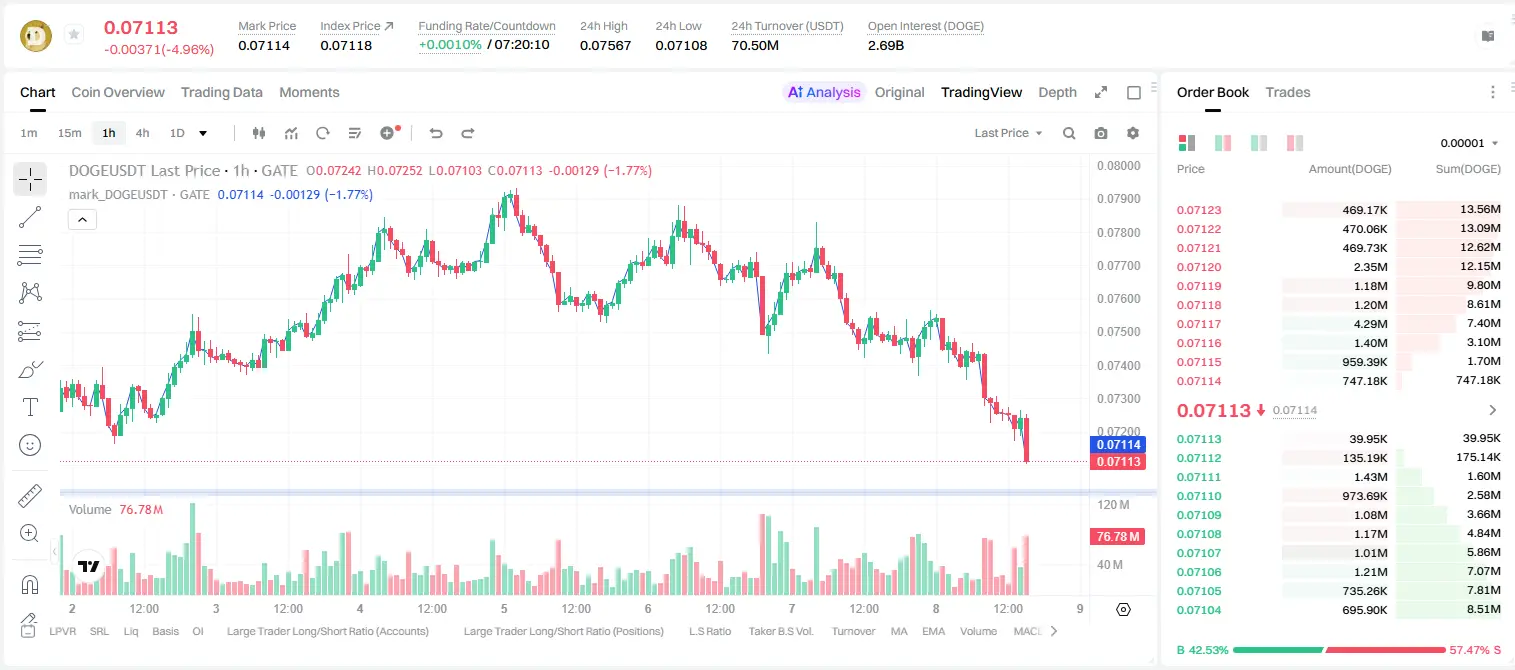Open chart settings gear icon
The image size is (1515, 670).
[1133, 133]
